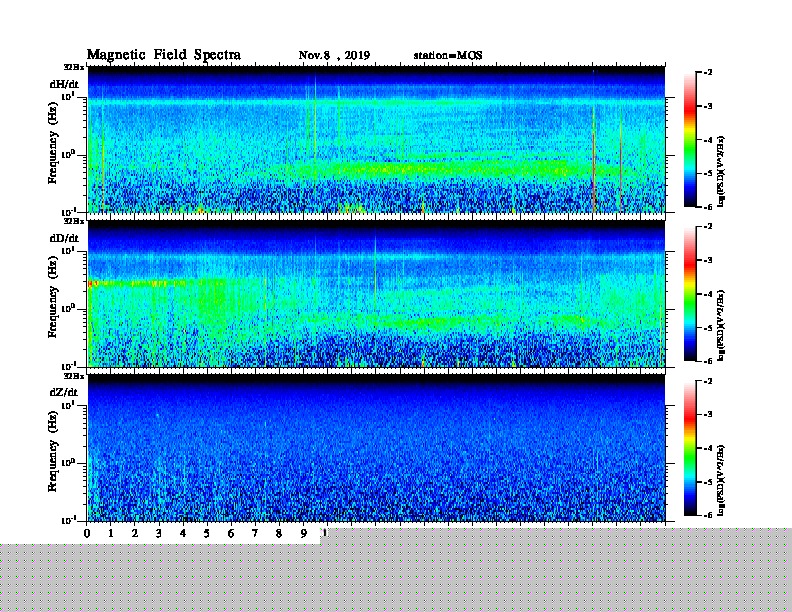Image resolution: width=792 pixels, height=612 pixels.
Task: Click the "station=MOS" label
Action: pyautogui.click(x=448, y=56)
